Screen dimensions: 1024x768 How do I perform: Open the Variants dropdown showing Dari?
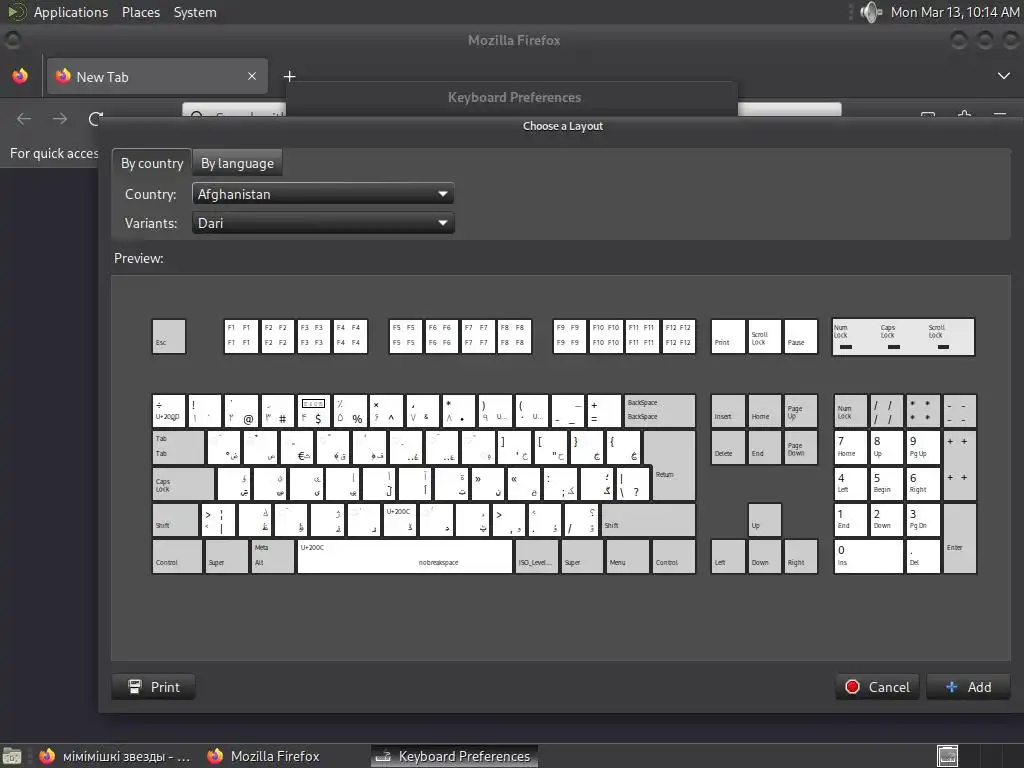[x=323, y=223]
